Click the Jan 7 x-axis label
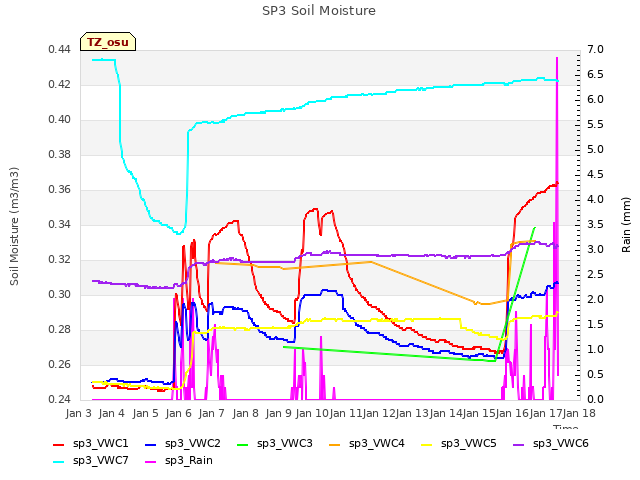Screen dimensions: 640x480 tap(212, 413)
